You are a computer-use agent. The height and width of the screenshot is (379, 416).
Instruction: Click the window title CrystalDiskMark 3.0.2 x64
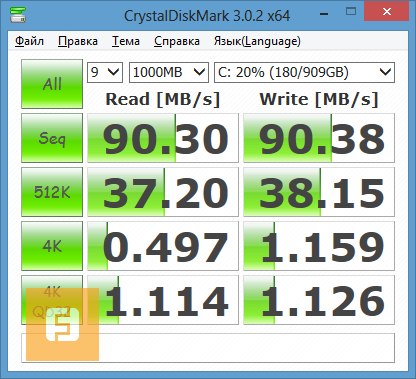[x=207, y=16]
